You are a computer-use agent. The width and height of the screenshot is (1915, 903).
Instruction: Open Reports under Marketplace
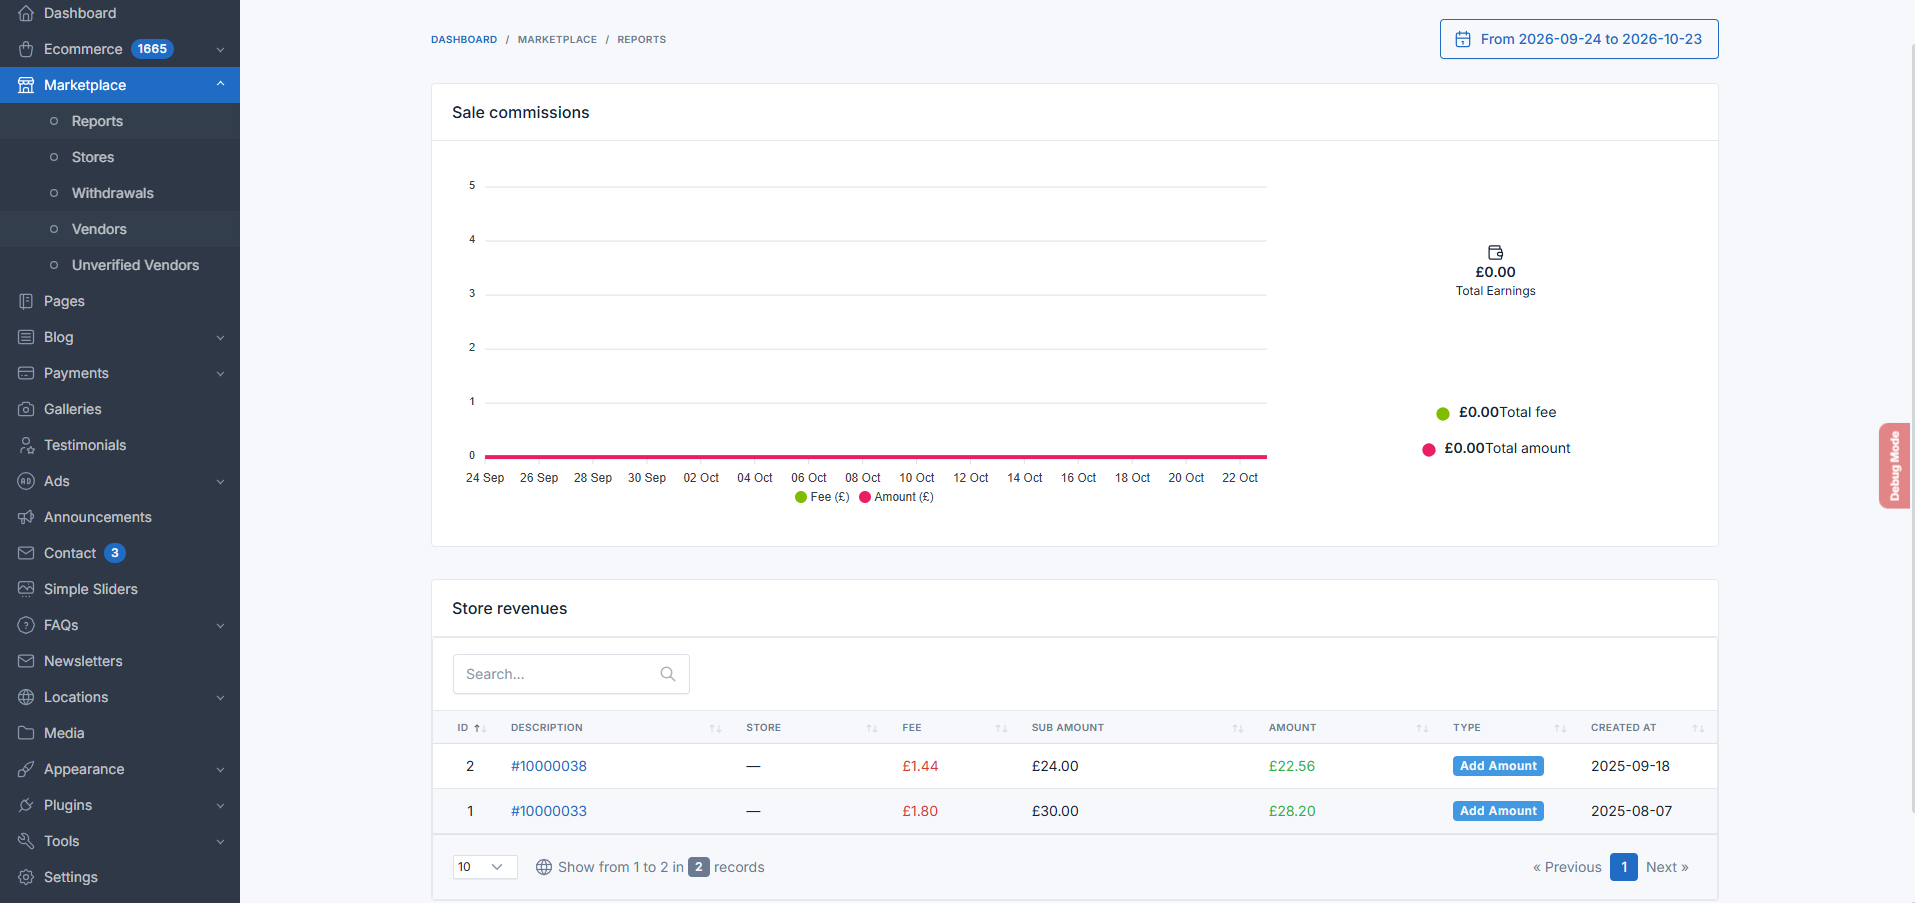[120, 121]
